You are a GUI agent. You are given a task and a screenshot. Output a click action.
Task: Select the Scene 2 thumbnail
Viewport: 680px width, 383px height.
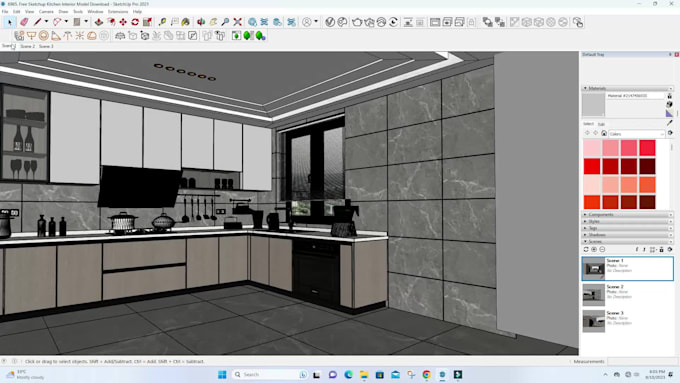[593, 295]
